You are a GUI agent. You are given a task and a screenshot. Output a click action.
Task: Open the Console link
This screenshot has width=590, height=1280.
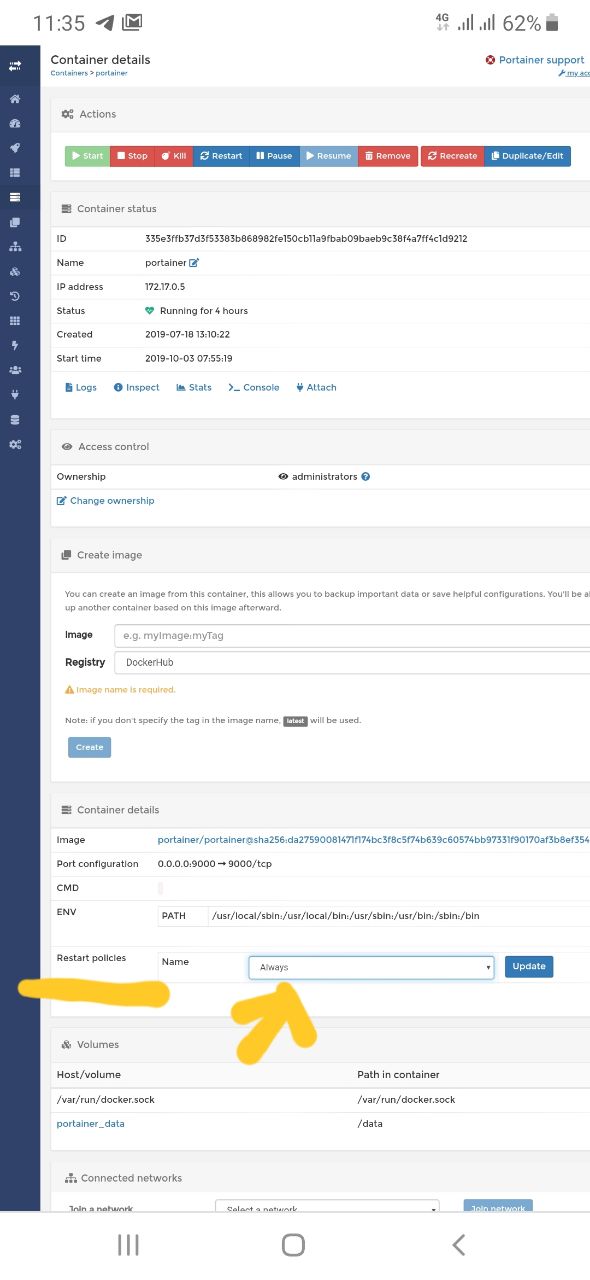254,387
